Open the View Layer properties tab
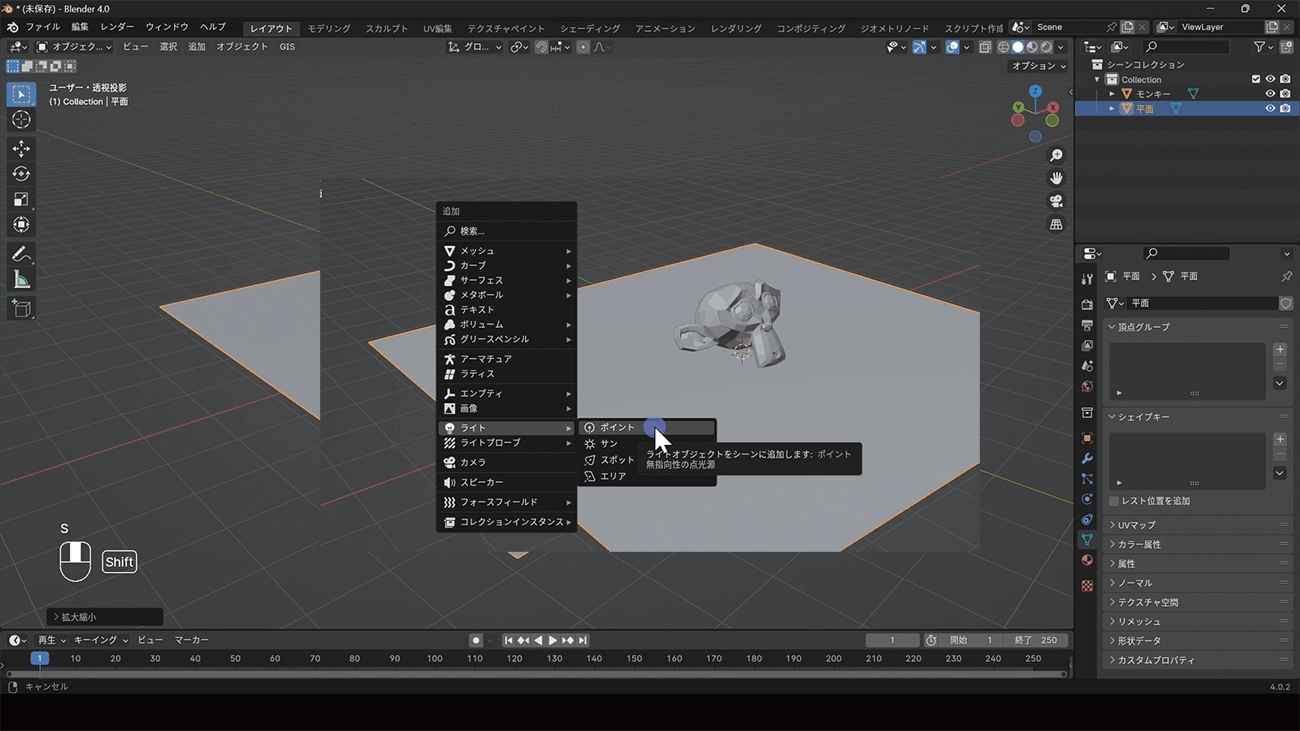 (1087, 346)
